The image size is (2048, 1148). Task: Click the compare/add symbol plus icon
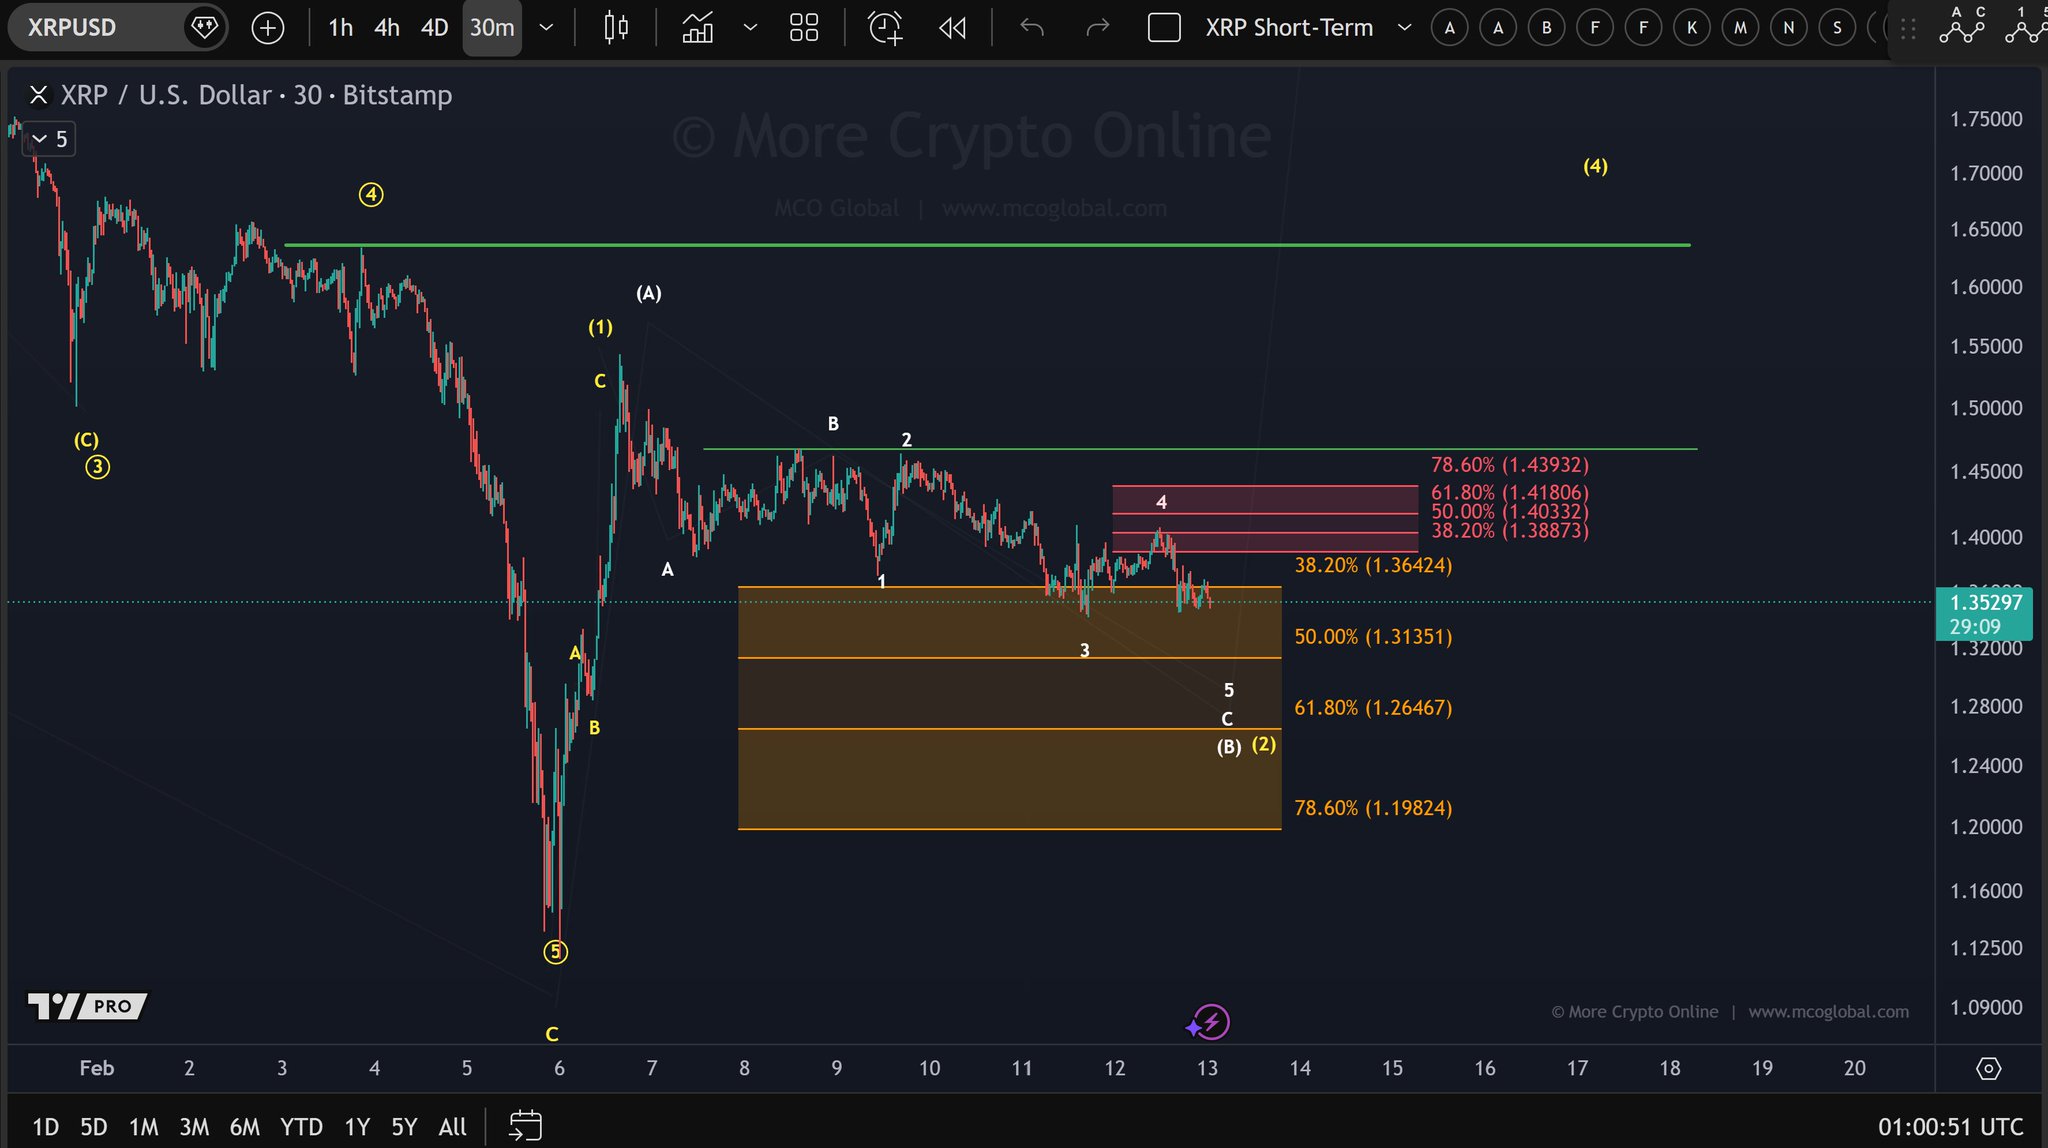[x=267, y=28]
